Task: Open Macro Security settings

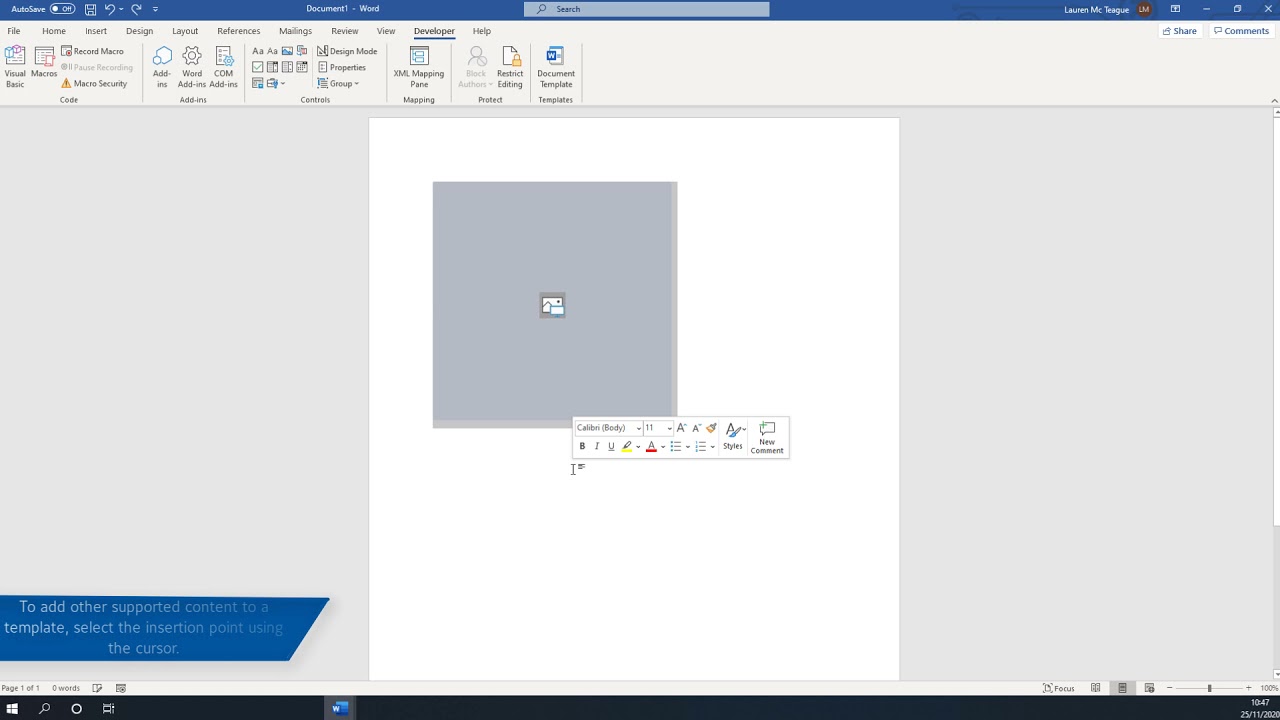Action: [94, 83]
